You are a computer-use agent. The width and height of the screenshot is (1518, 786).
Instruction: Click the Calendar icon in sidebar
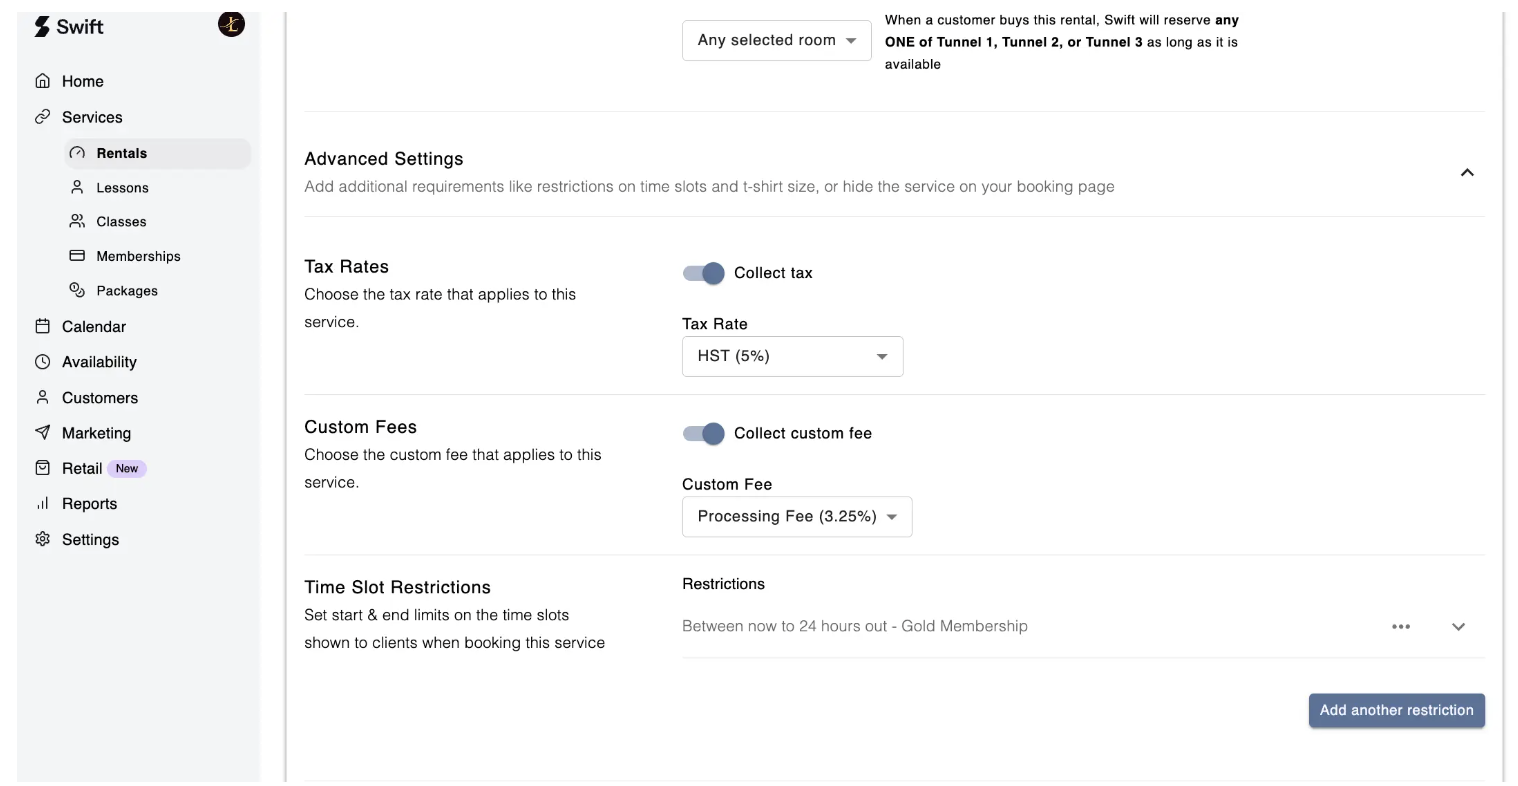click(x=42, y=326)
